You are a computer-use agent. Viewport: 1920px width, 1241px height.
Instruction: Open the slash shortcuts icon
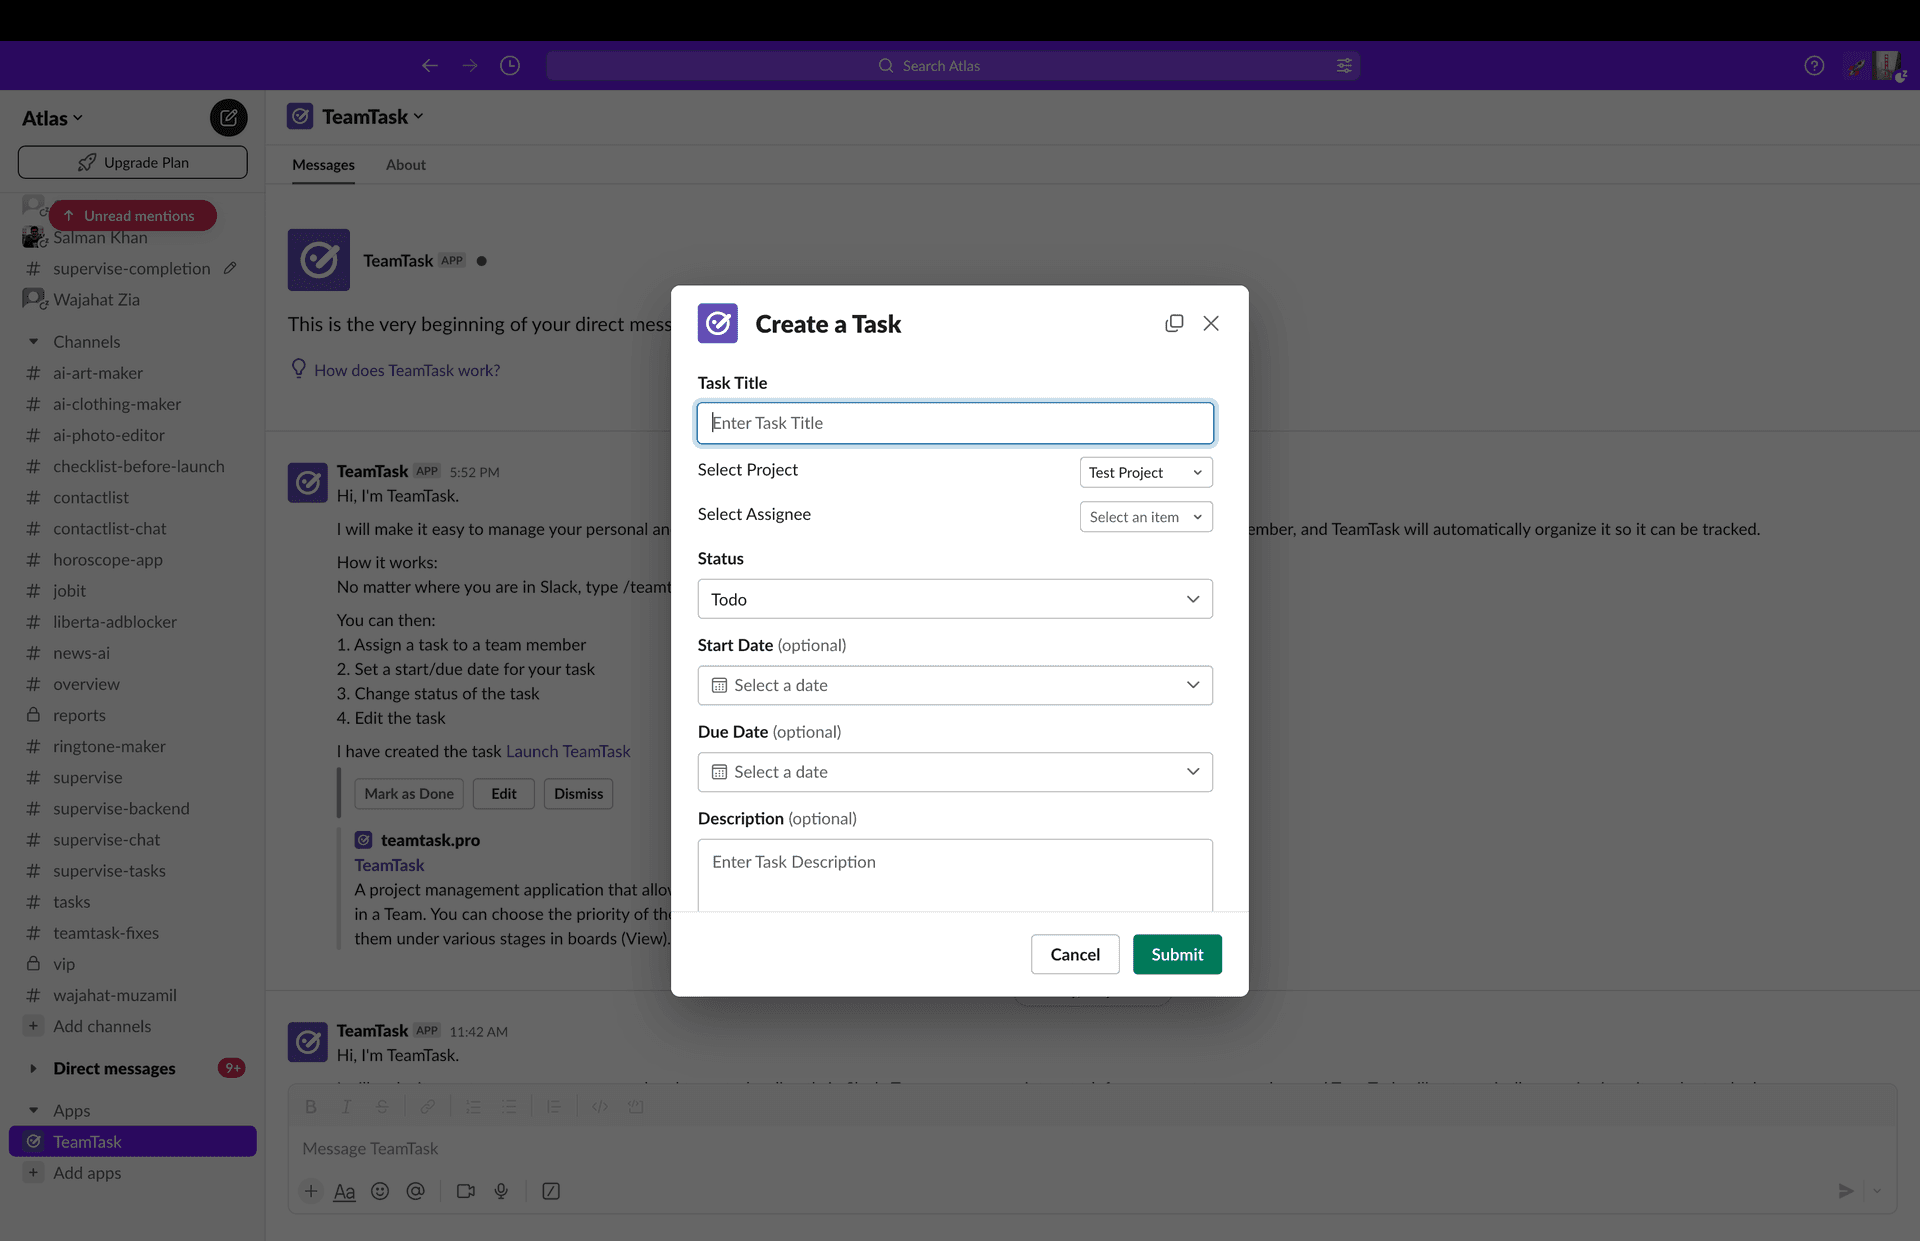[551, 1191]
